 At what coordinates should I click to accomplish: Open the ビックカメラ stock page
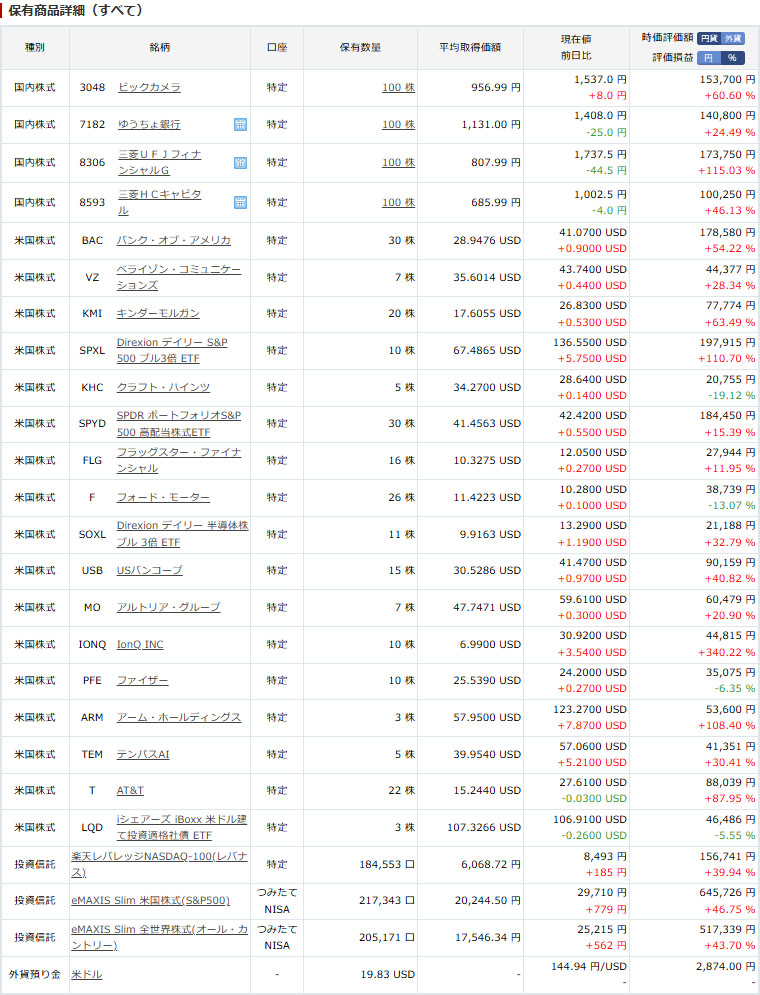click(x=149, y=88)
